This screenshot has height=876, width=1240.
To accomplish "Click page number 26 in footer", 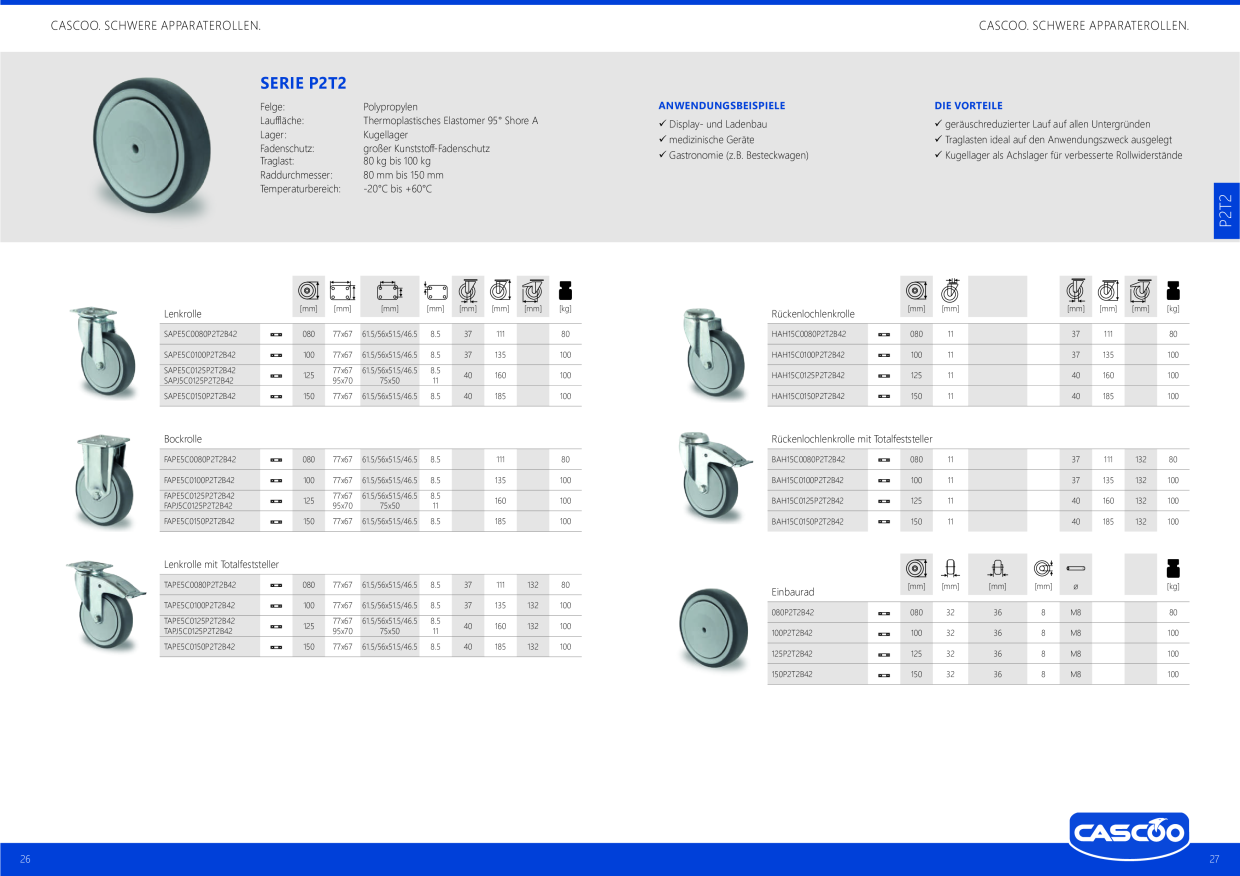I will [26, 859].
